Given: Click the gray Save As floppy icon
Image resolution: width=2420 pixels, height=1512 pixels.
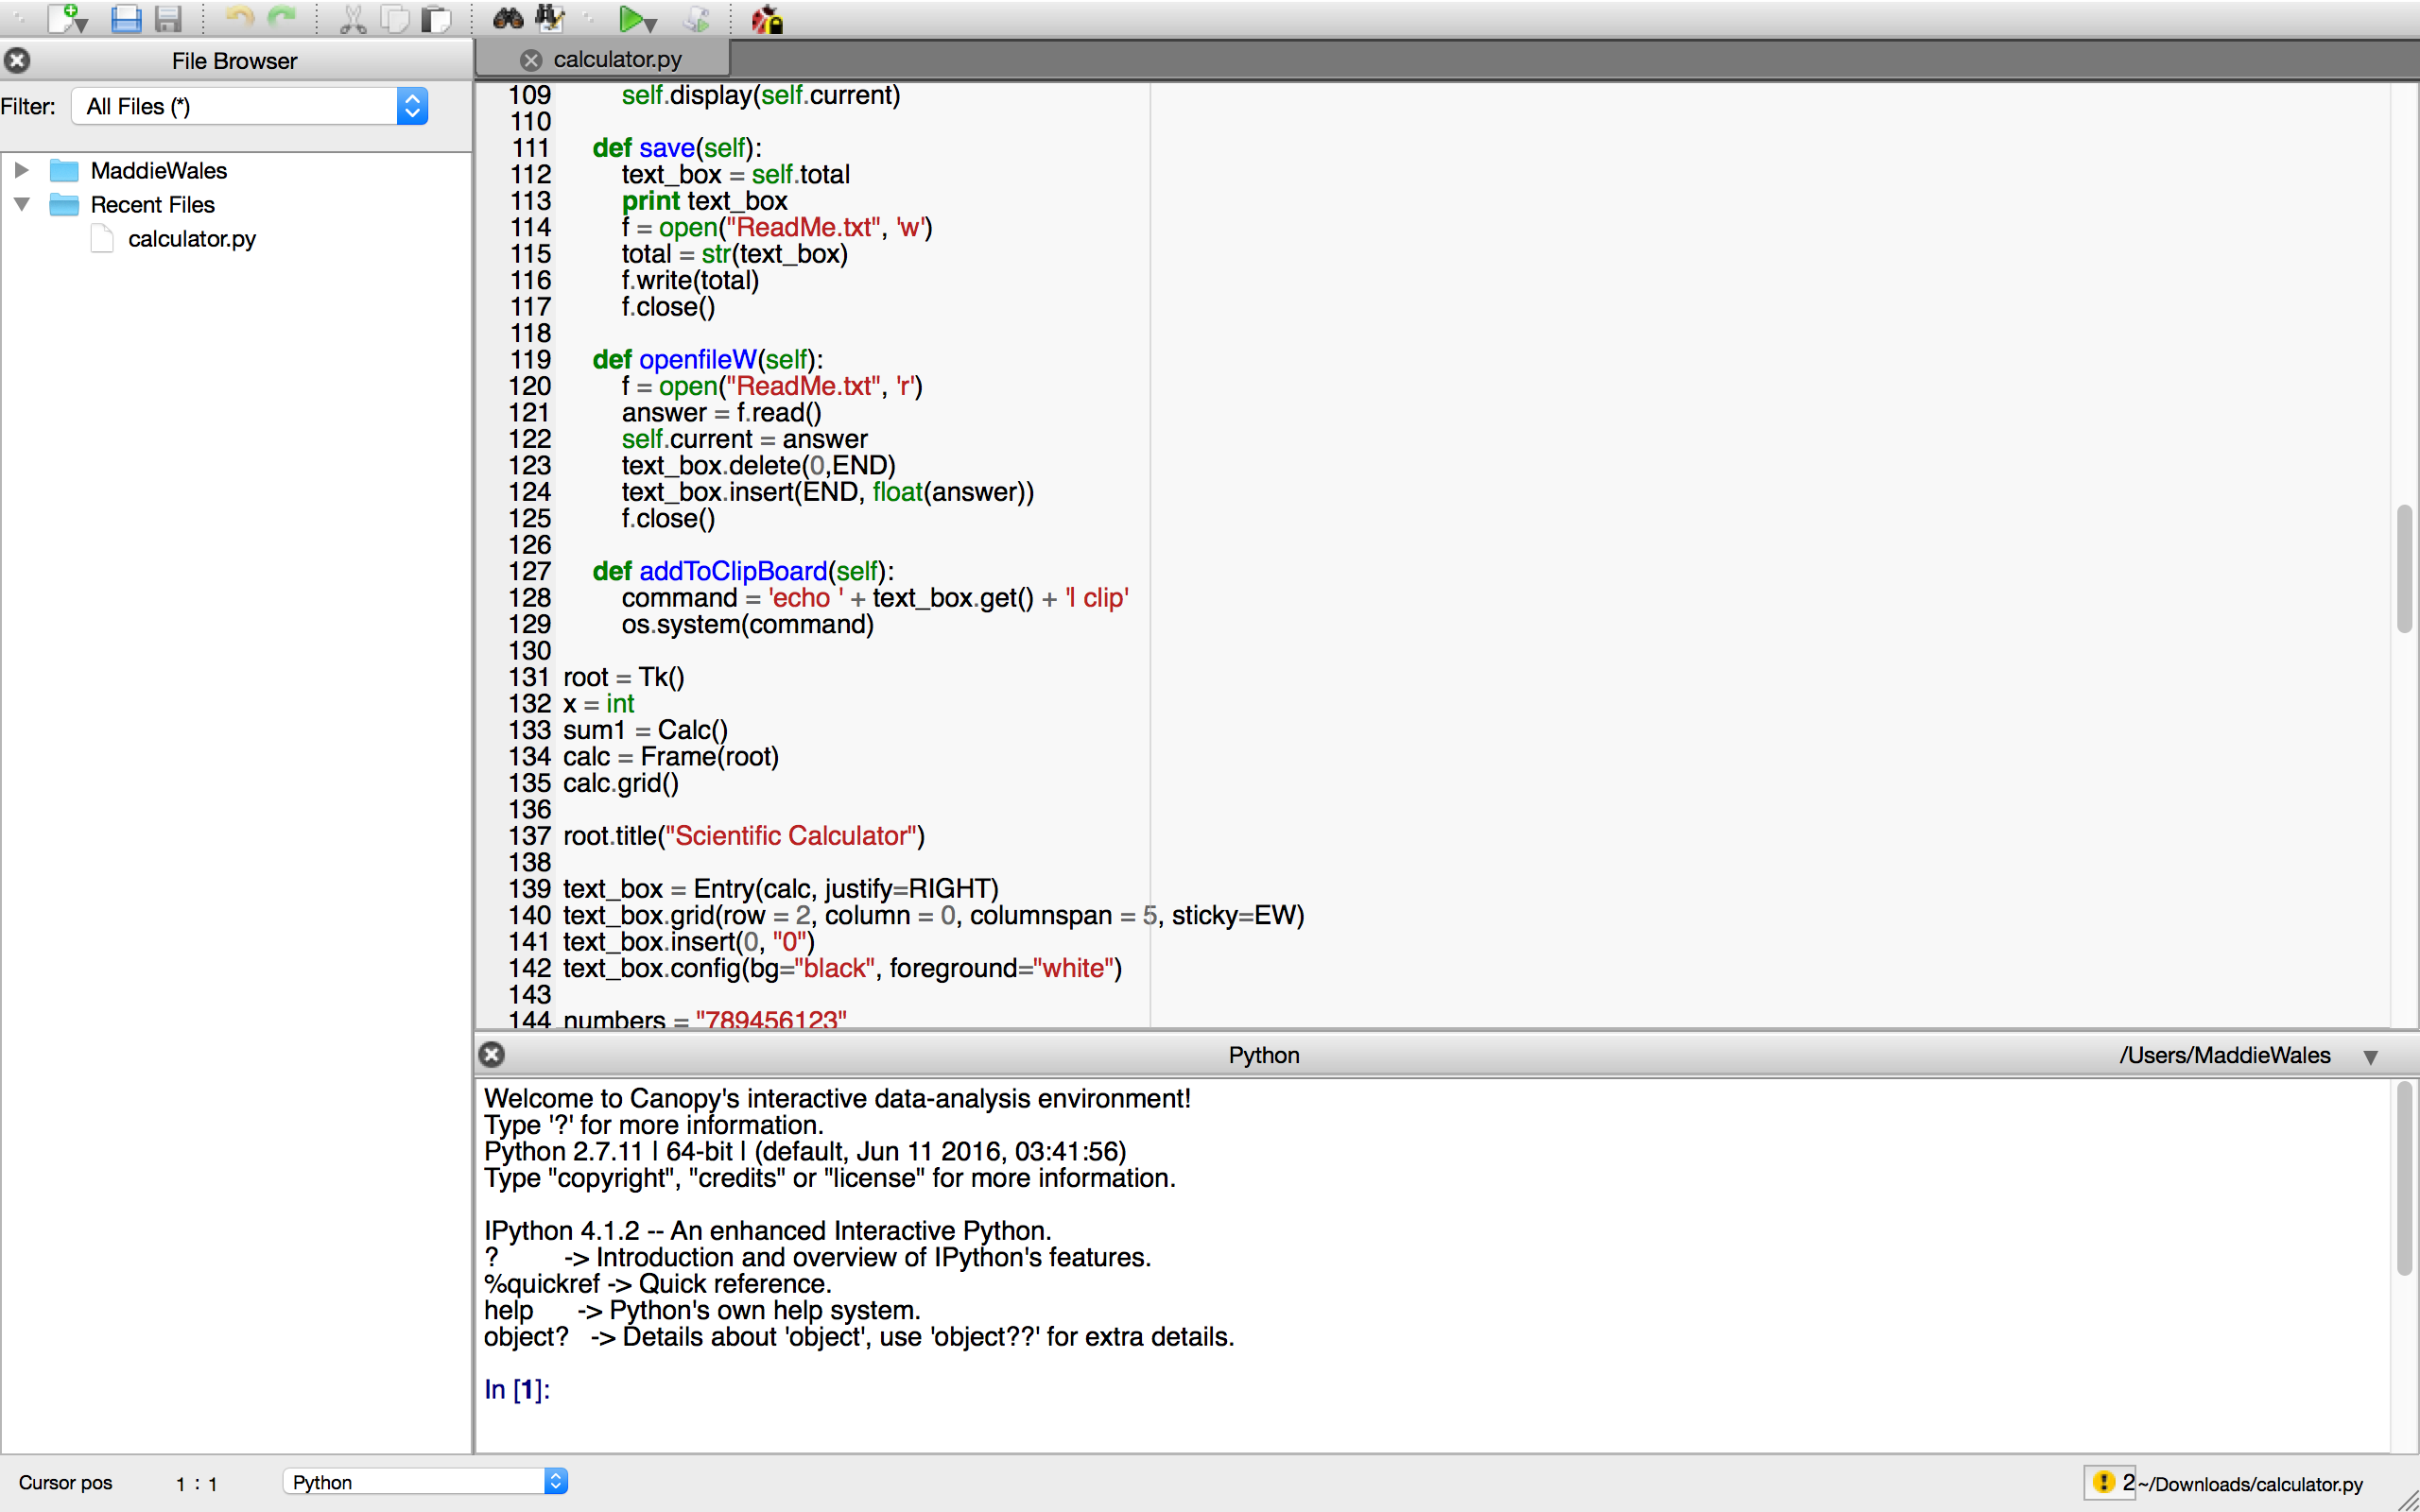Looking at the screenshot, I should click(169, 18).
